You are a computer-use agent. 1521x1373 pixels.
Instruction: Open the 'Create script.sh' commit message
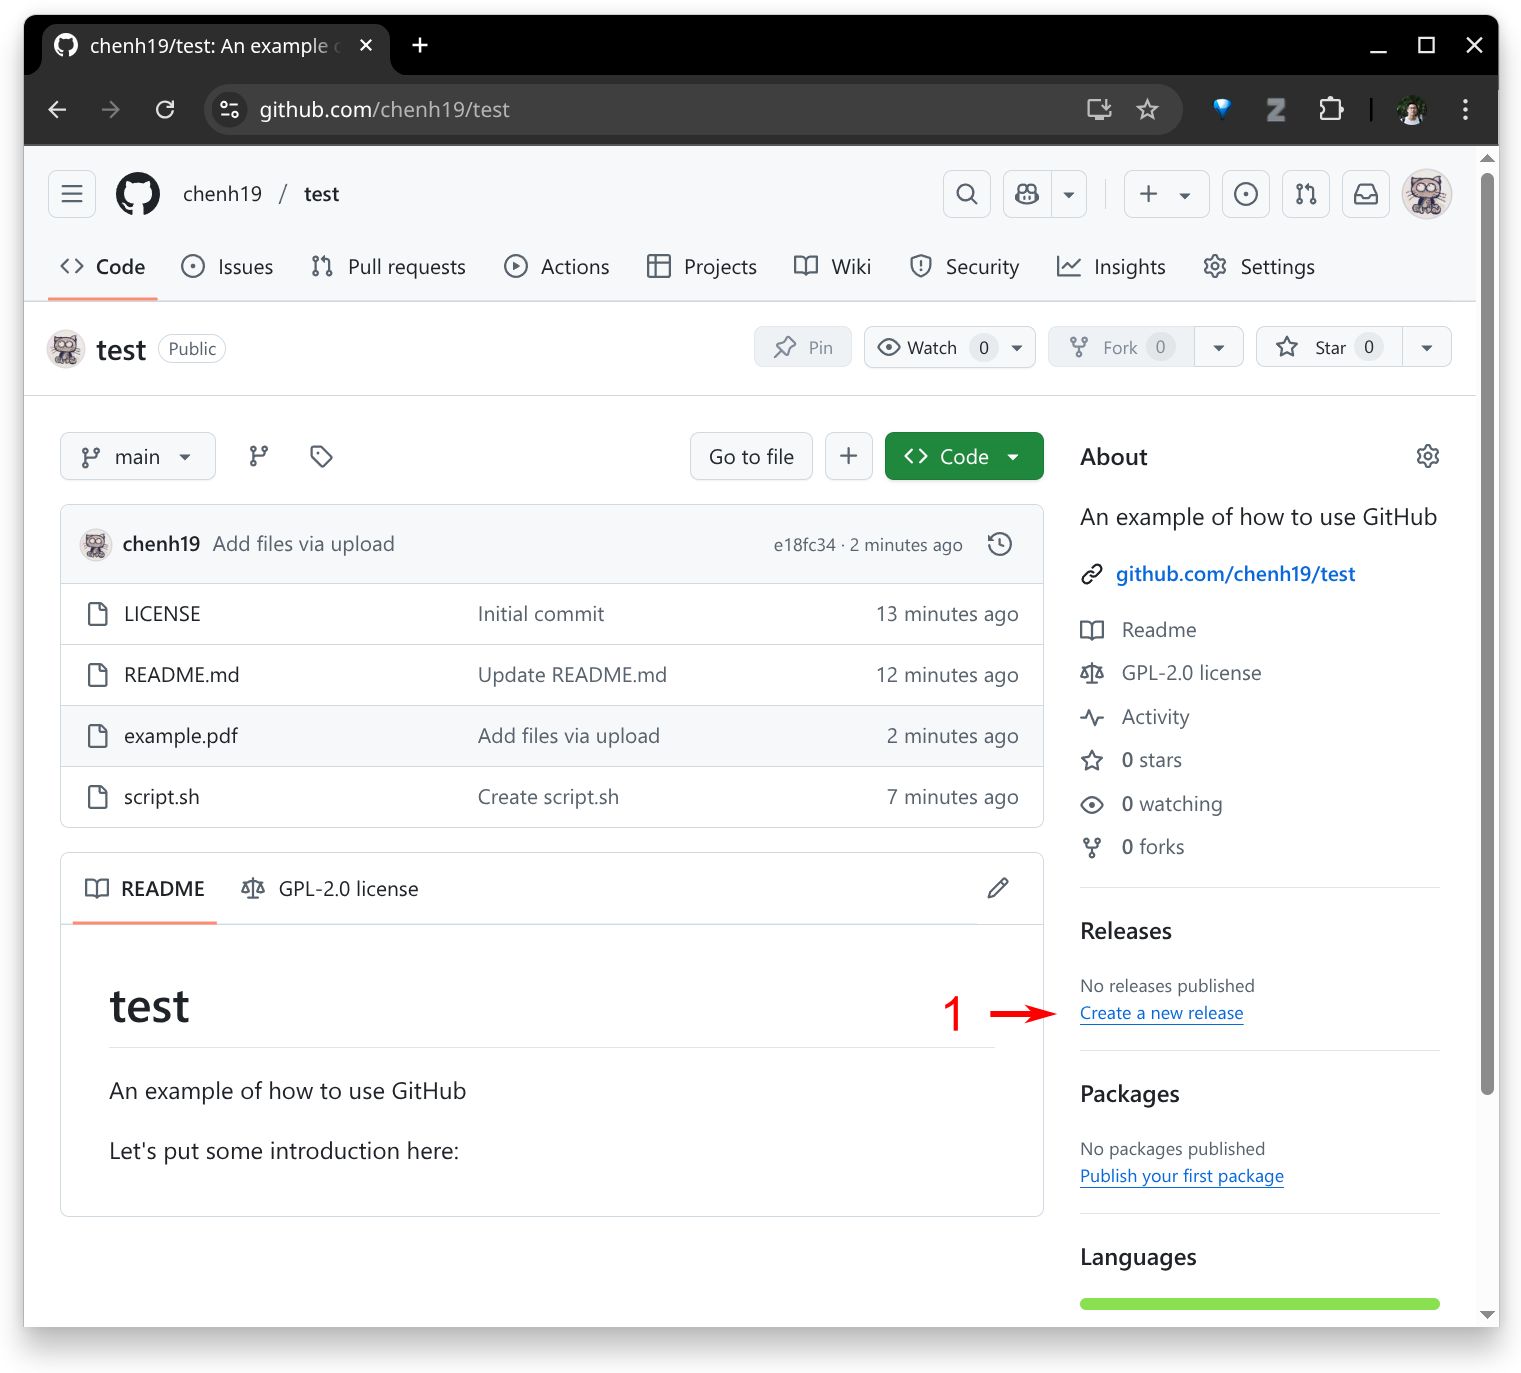click(548, 797)
